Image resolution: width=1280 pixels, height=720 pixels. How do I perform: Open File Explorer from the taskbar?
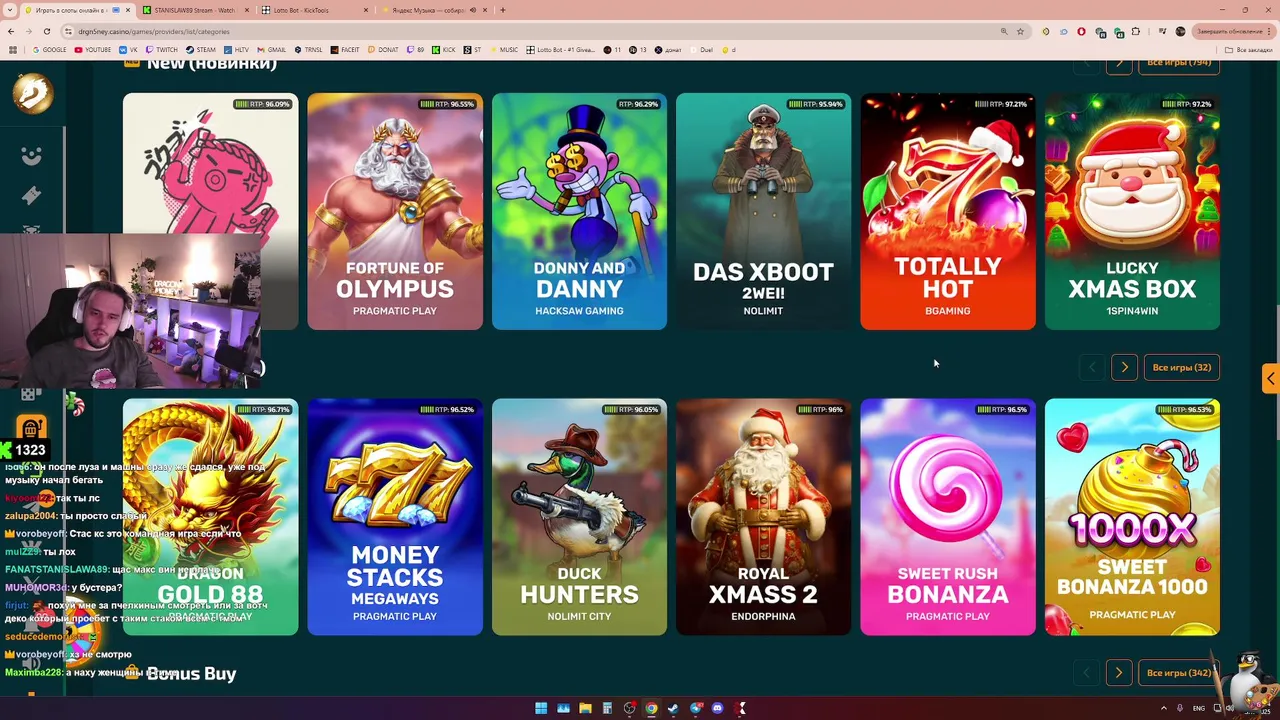tap(585, 708)
